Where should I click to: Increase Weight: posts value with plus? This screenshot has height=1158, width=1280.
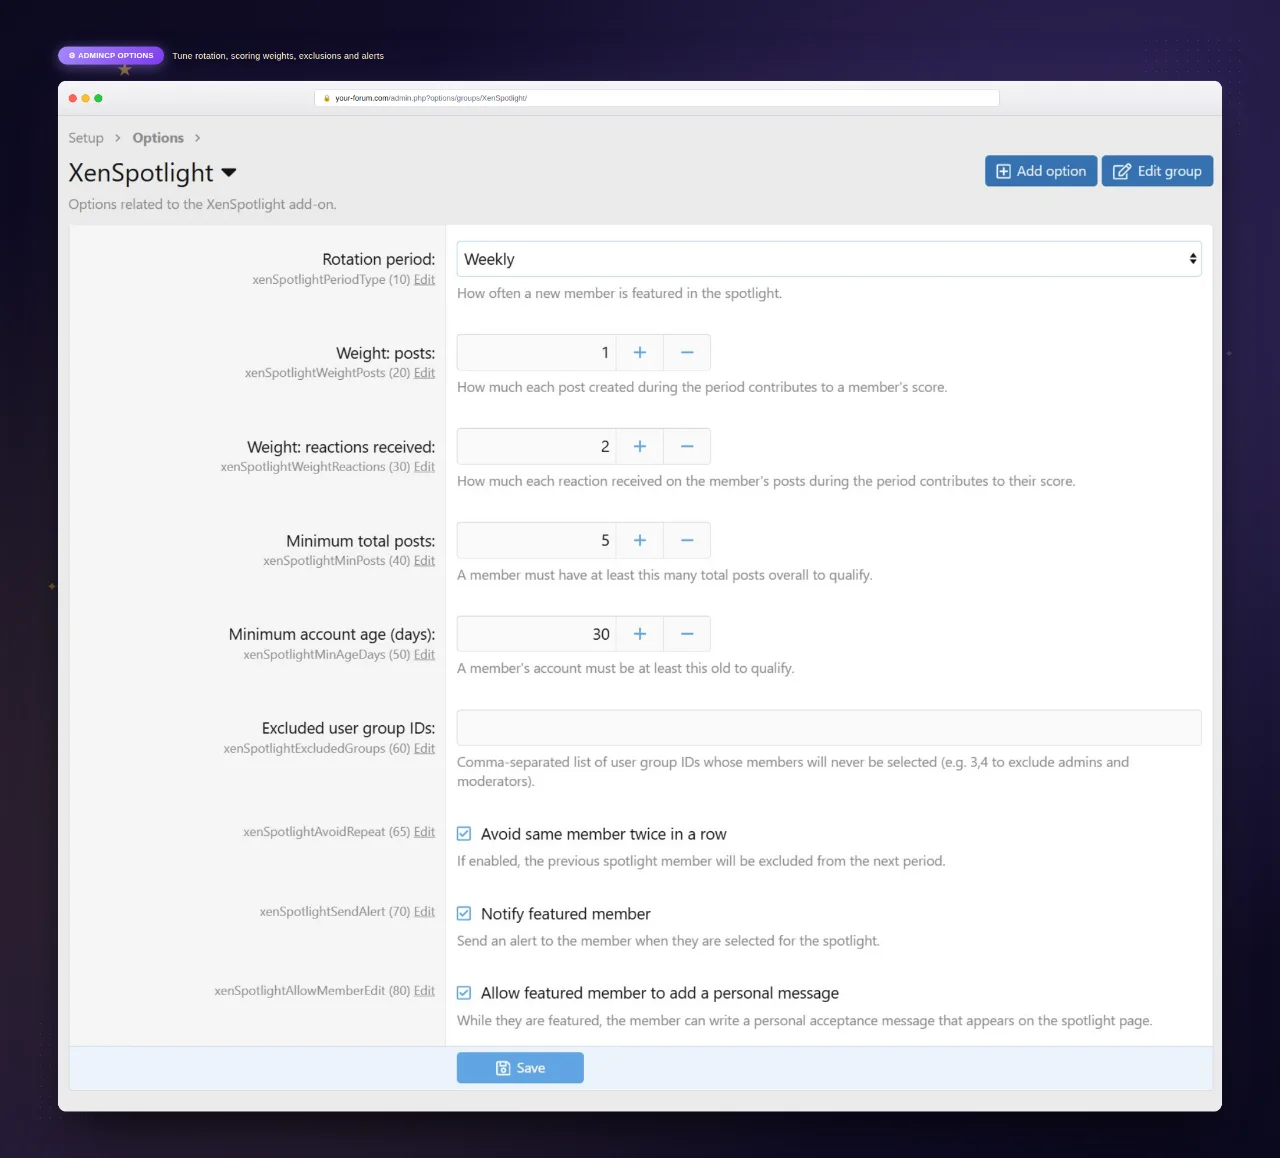(x=640, y=353)
